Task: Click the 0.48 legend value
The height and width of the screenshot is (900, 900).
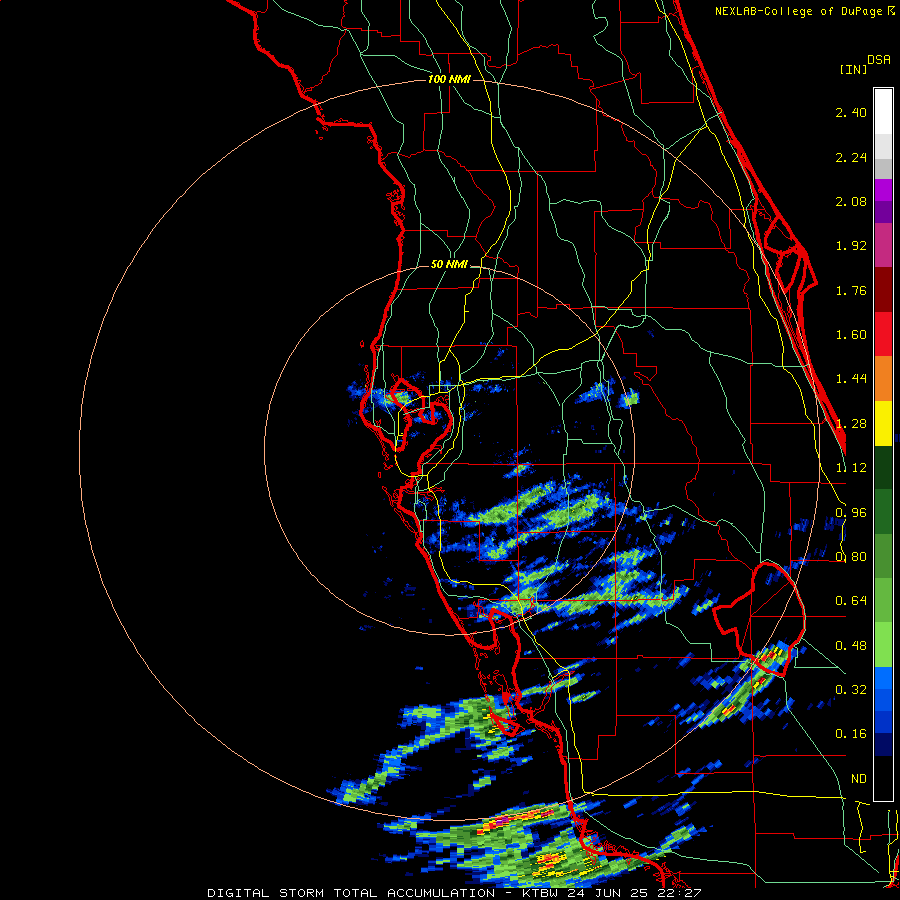Action: coord(851,646)
